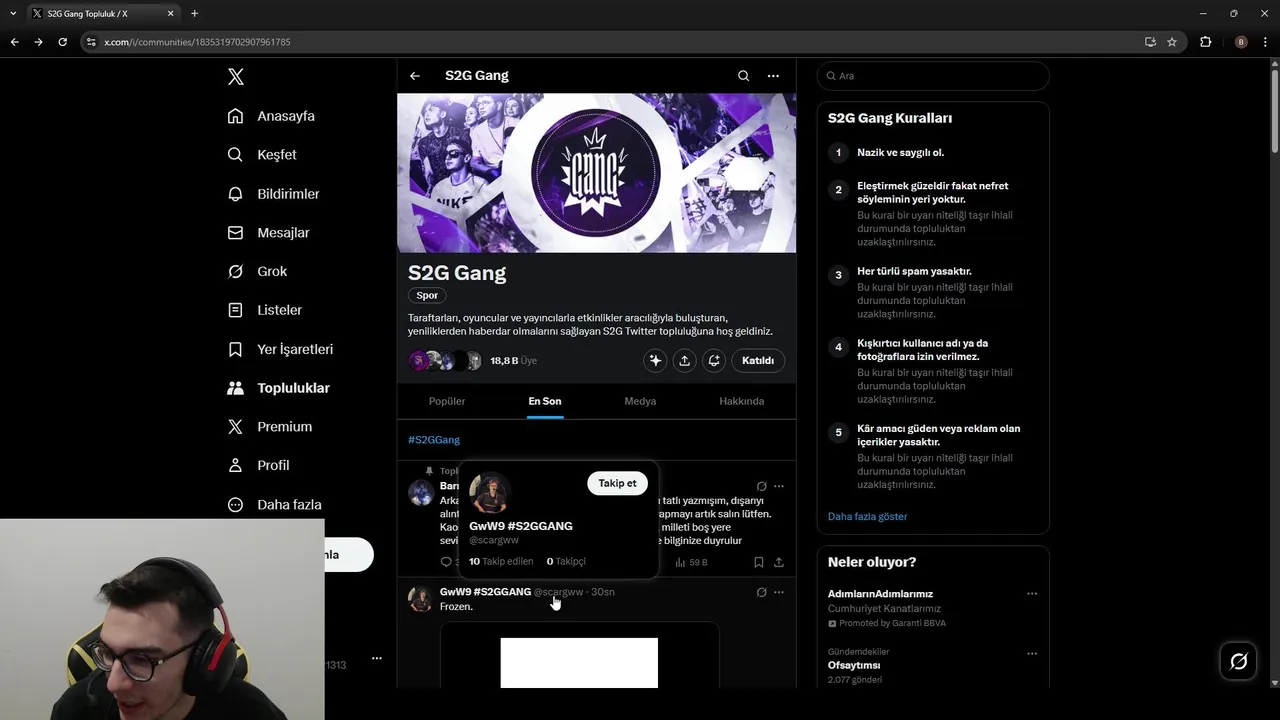Open the Frozen post media image
Viewport: 1280px width, 720px height.
[x=579, y=655]
